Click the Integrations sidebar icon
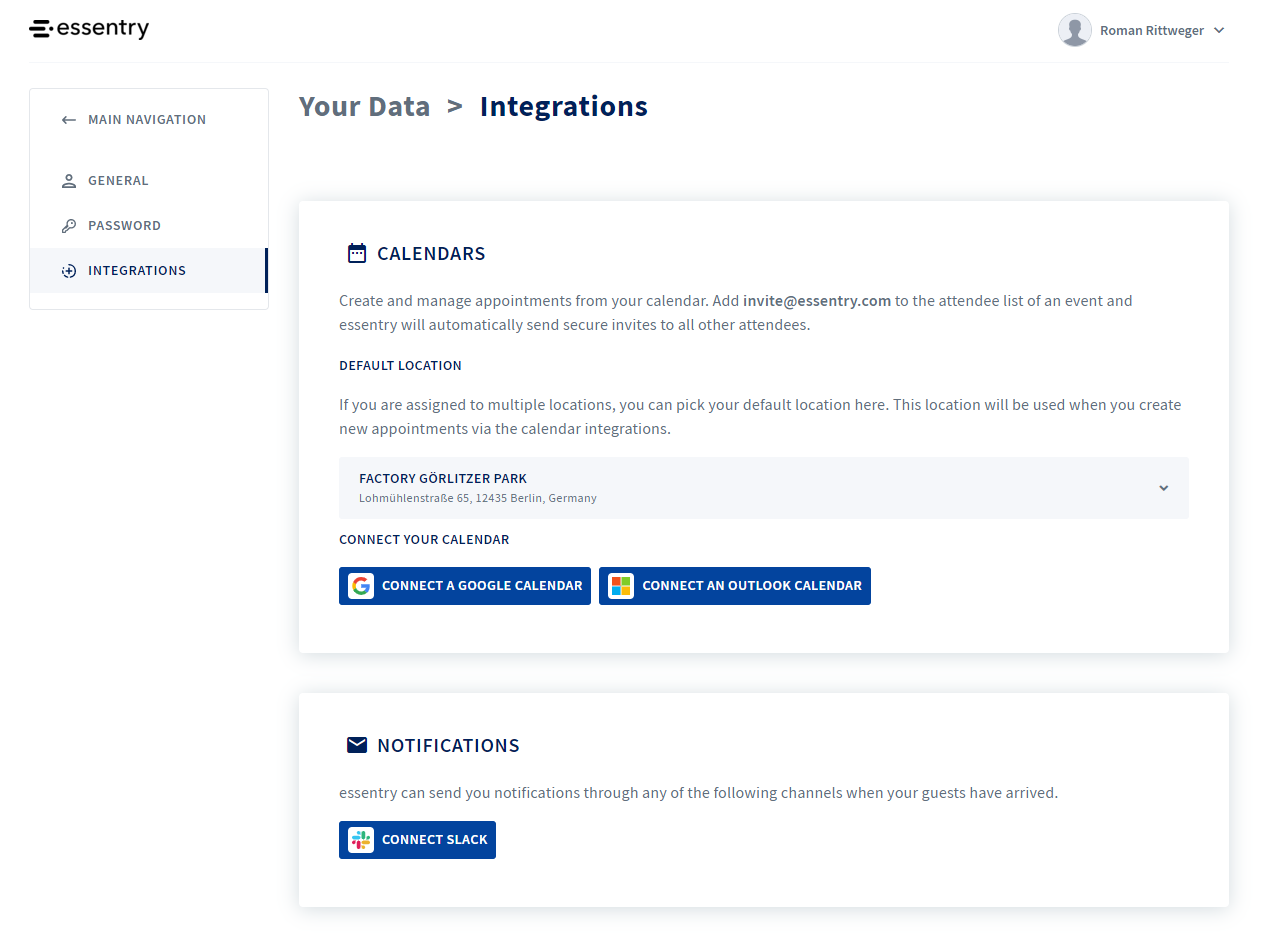1267x940 pixels. coord(69,271)
